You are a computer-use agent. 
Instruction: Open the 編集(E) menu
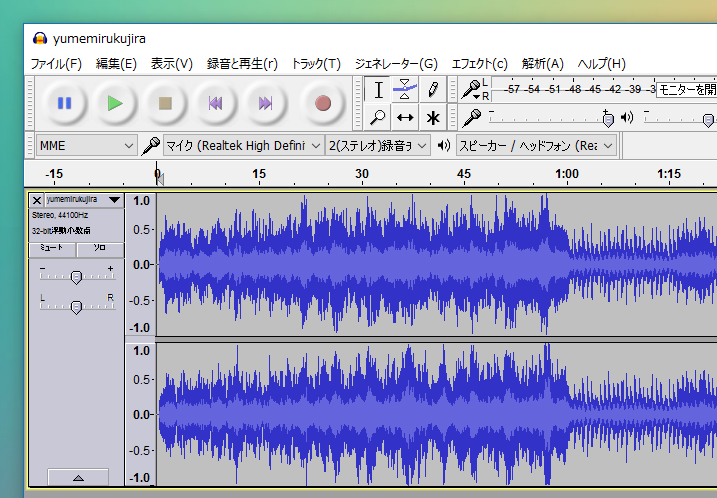click(116, 64)
